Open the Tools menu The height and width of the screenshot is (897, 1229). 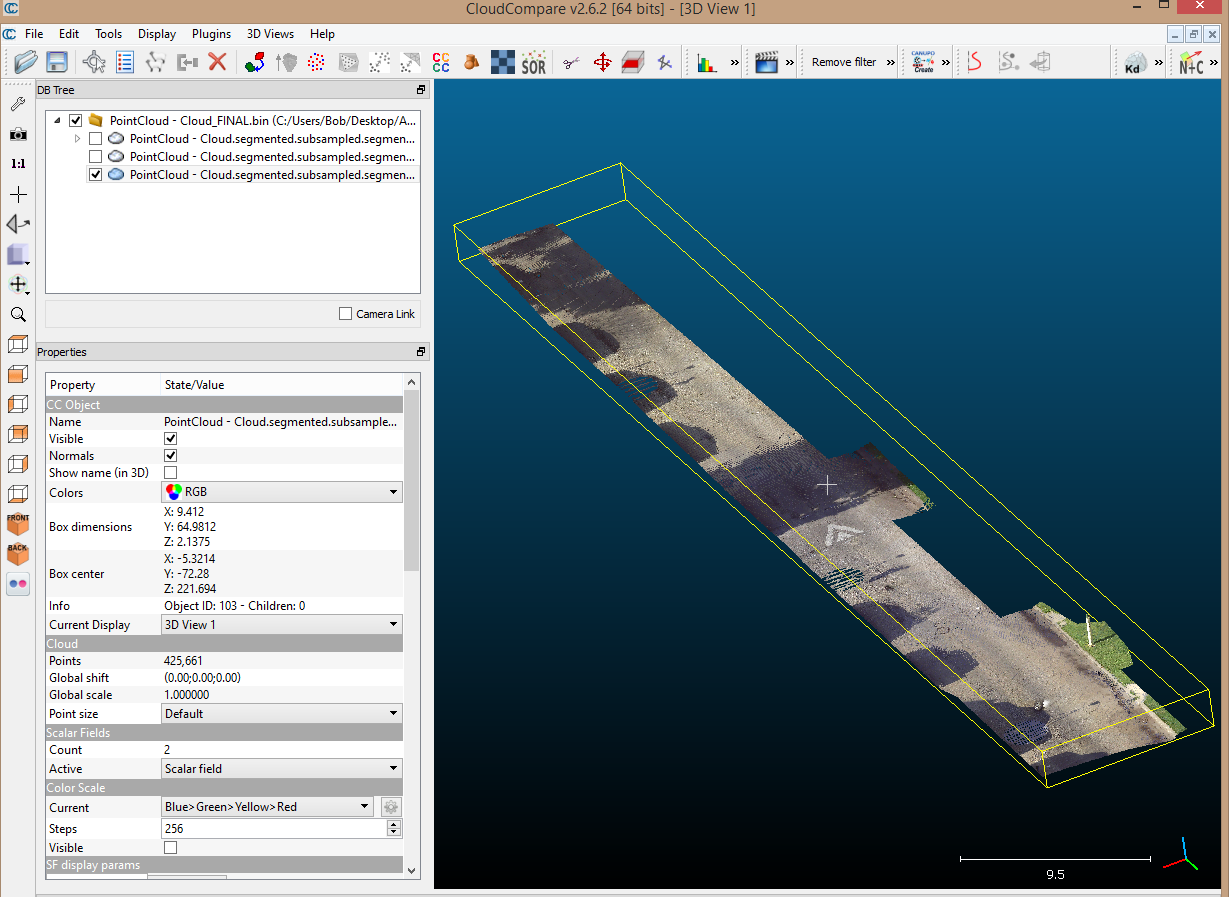108,34
